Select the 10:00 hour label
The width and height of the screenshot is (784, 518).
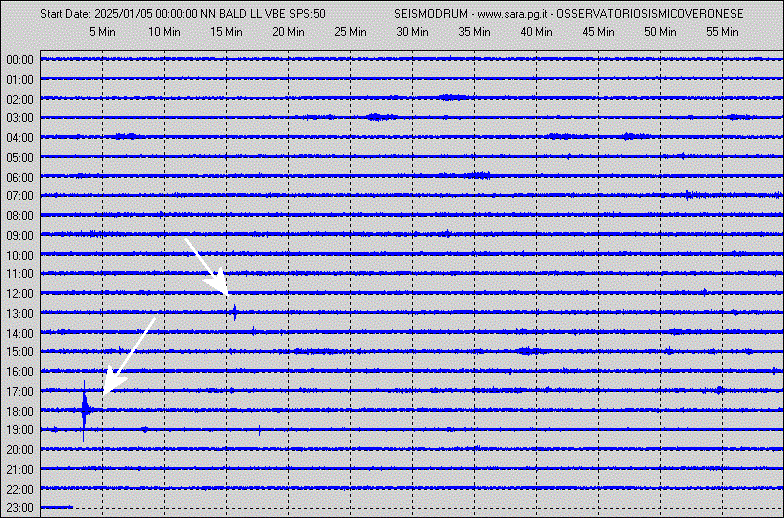(x=20, y=256)
